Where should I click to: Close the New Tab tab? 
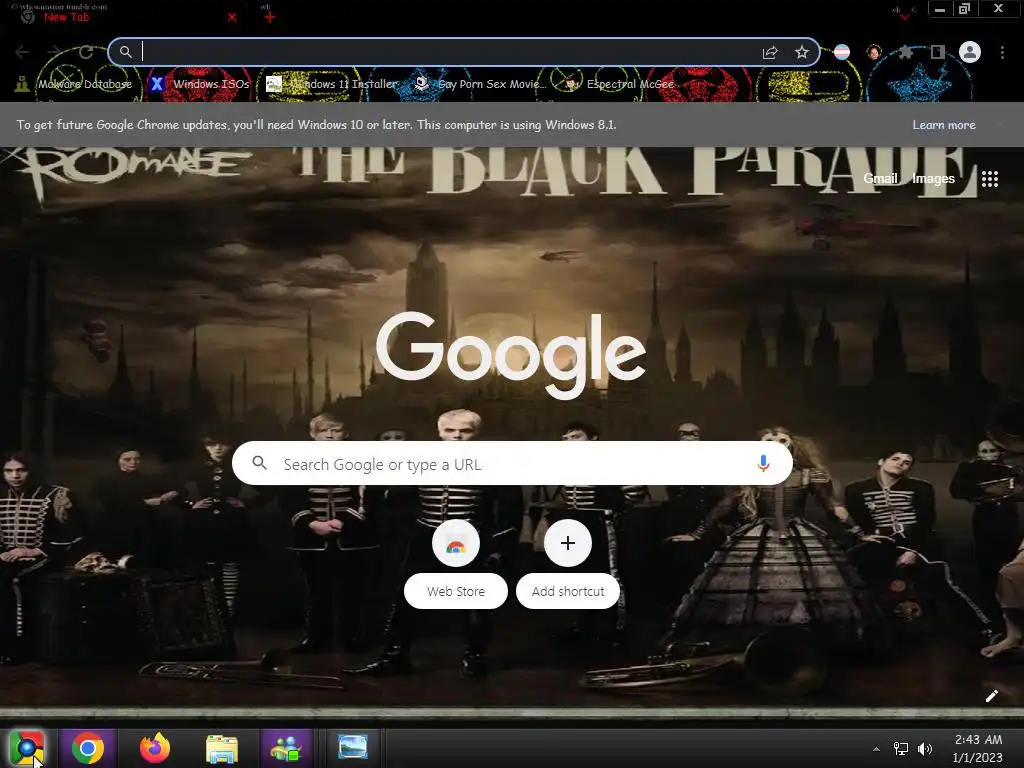point(232,18)
